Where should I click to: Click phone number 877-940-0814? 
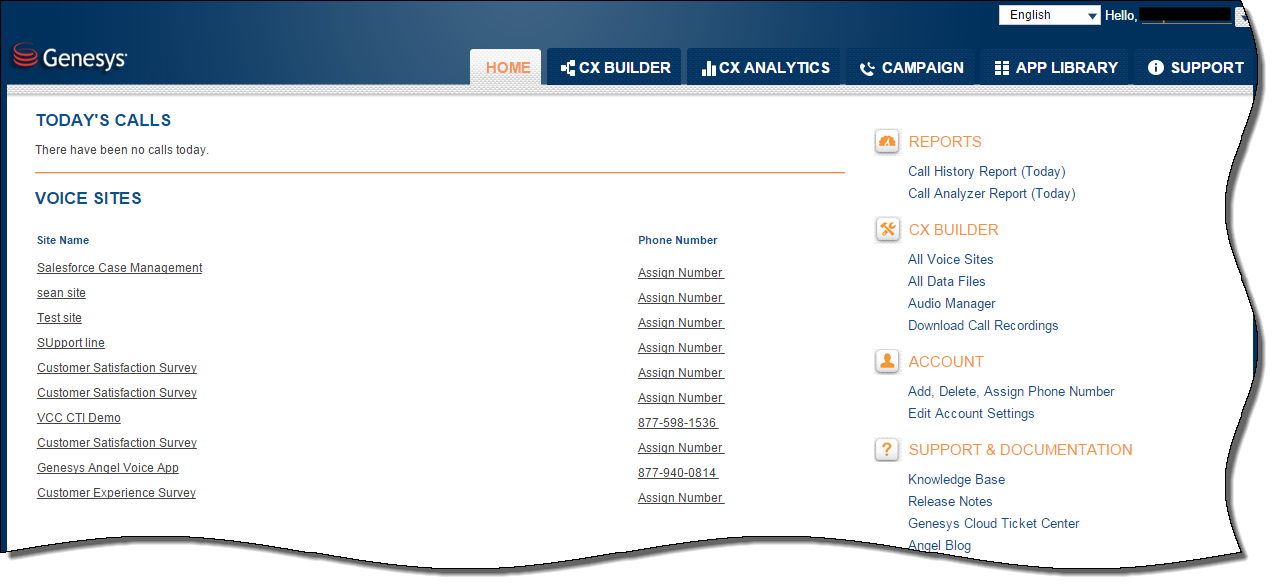coord(677,473)
